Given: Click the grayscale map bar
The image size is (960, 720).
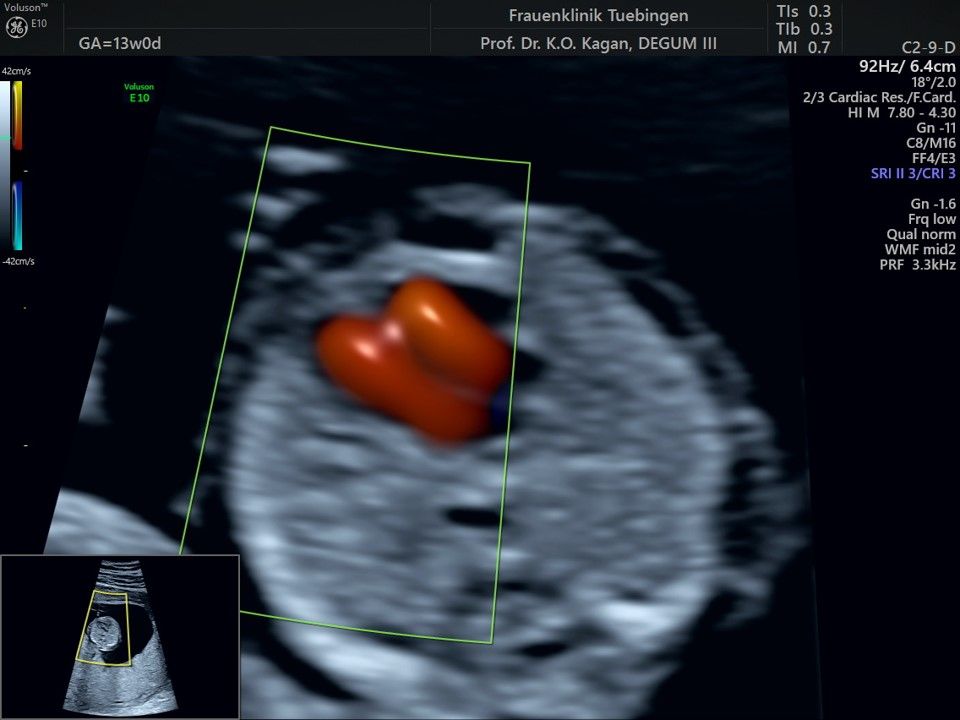Looking at the screenshot, I should pyautogui.click(x=5, y=165).
